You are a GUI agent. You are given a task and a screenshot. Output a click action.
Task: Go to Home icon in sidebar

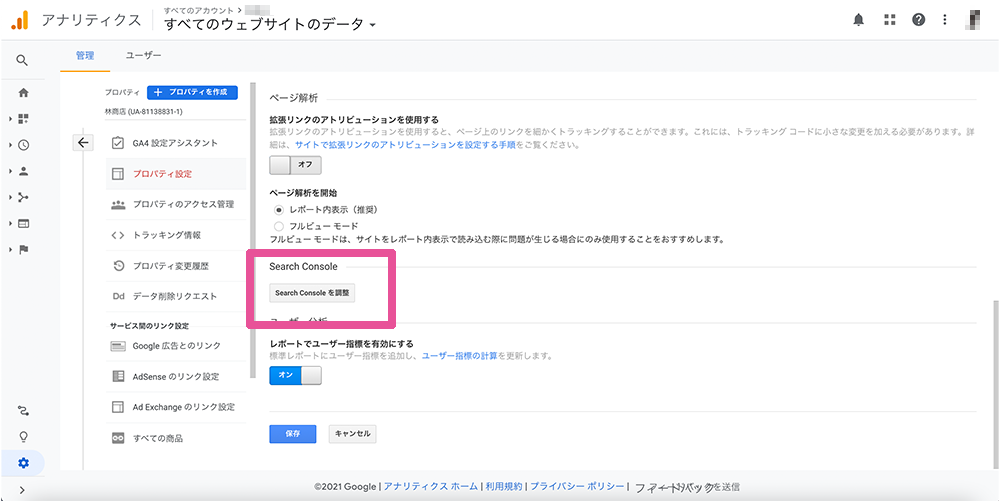(x=24, y=92)
